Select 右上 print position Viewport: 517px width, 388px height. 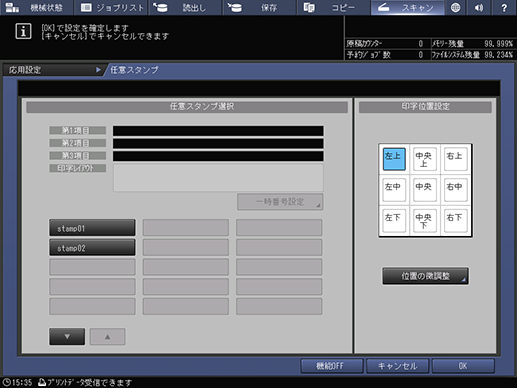click(x=455, y=159)
